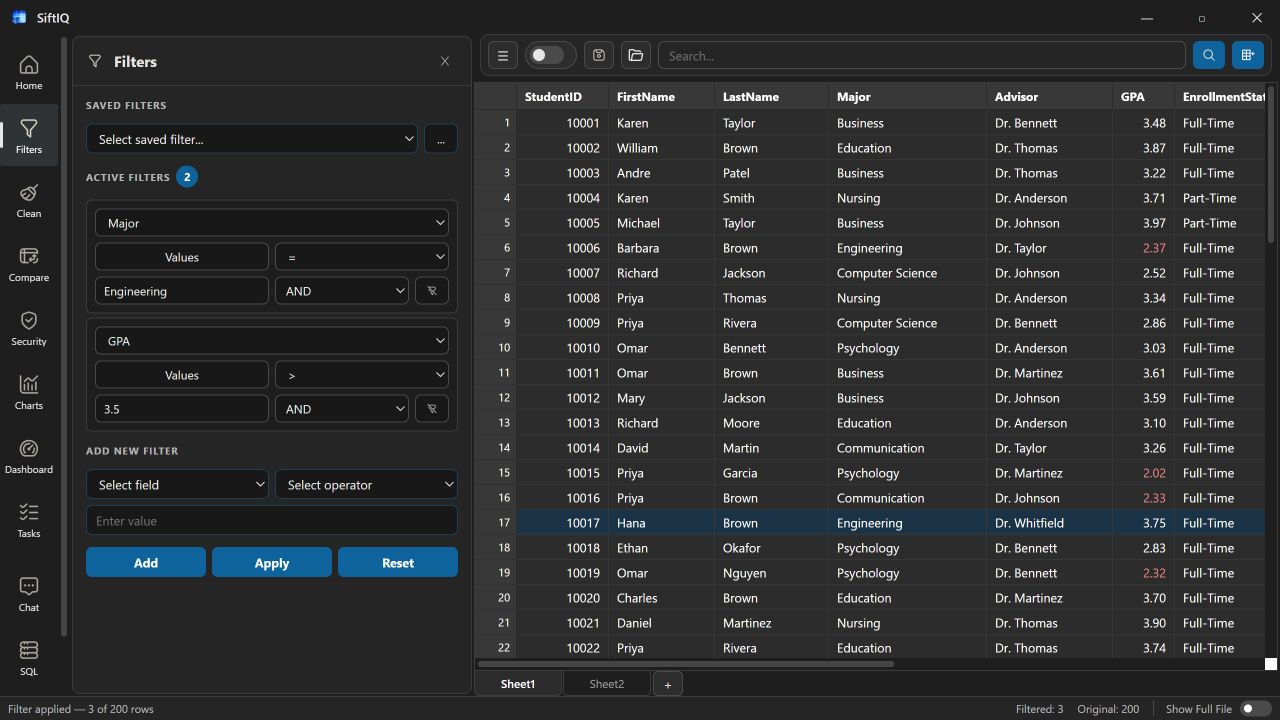Click the cell with last name Okafor

click(772, 548)
